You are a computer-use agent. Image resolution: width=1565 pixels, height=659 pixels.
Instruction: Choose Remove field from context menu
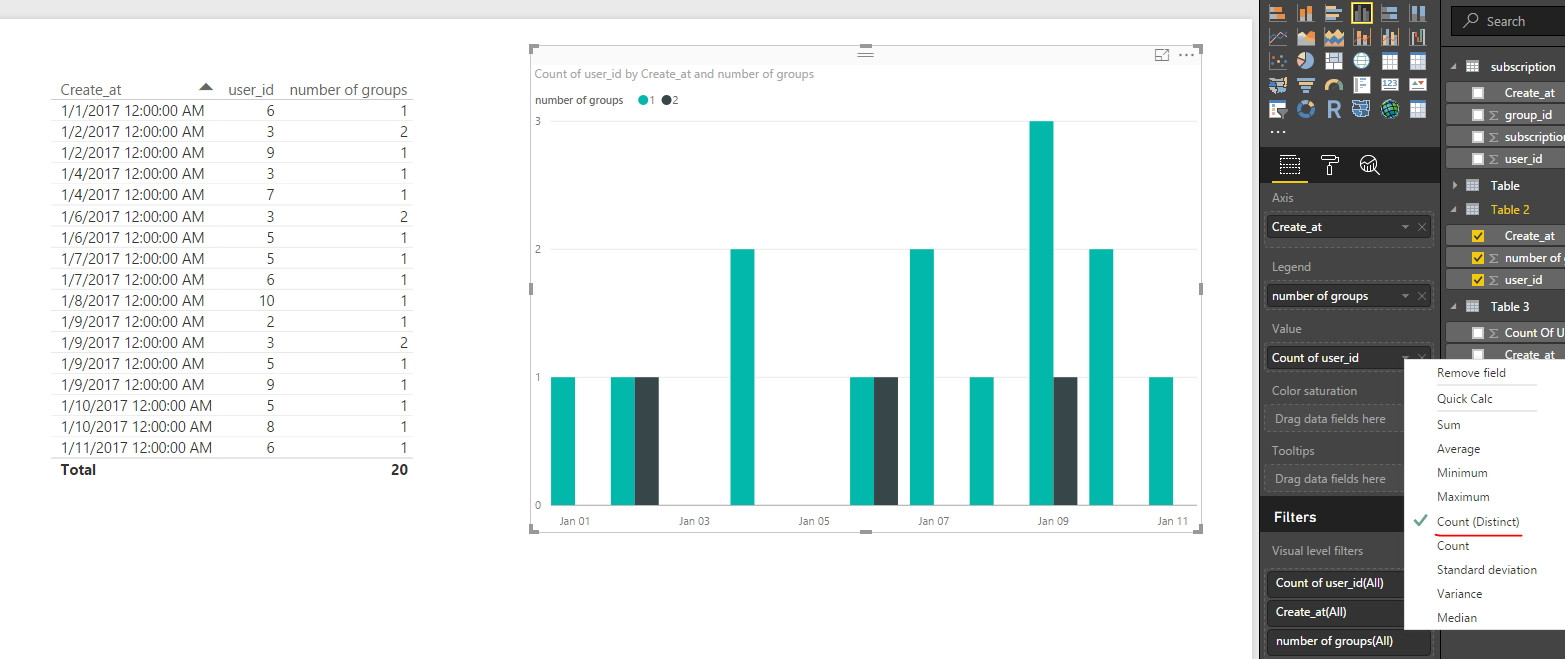[x=1471, y=373]
